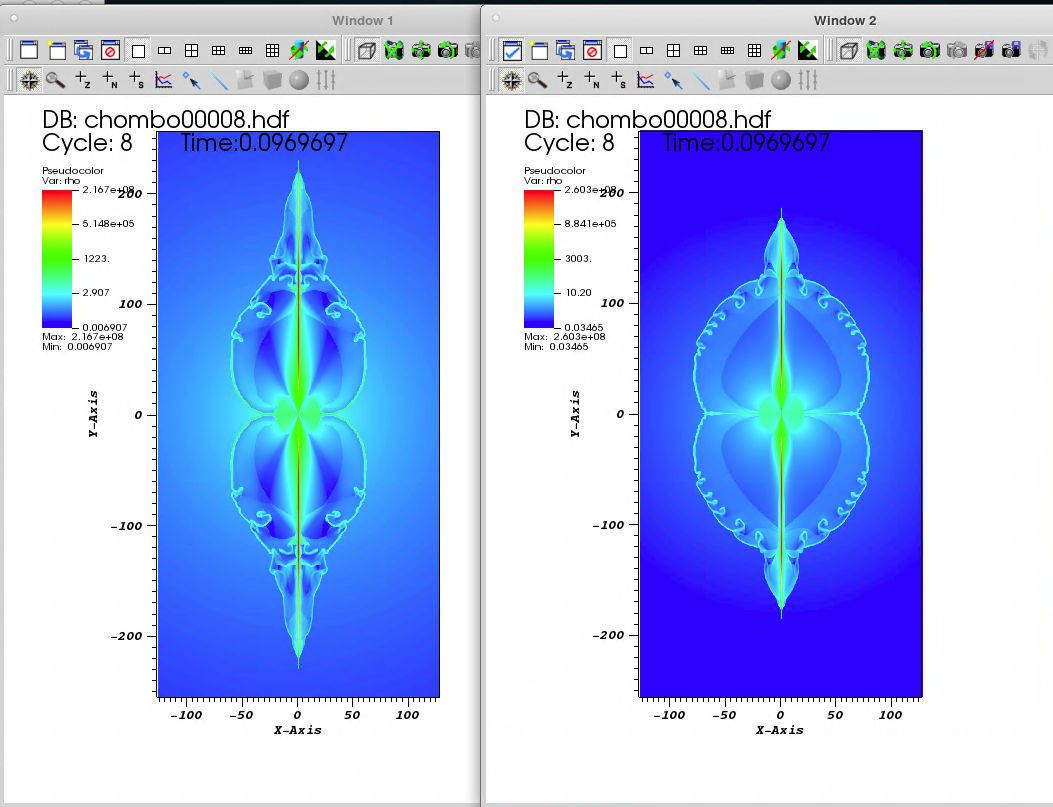Enable the point tool in Window 1
Image resolution: width=1053 pixels, height=807 pixels.
191,81
